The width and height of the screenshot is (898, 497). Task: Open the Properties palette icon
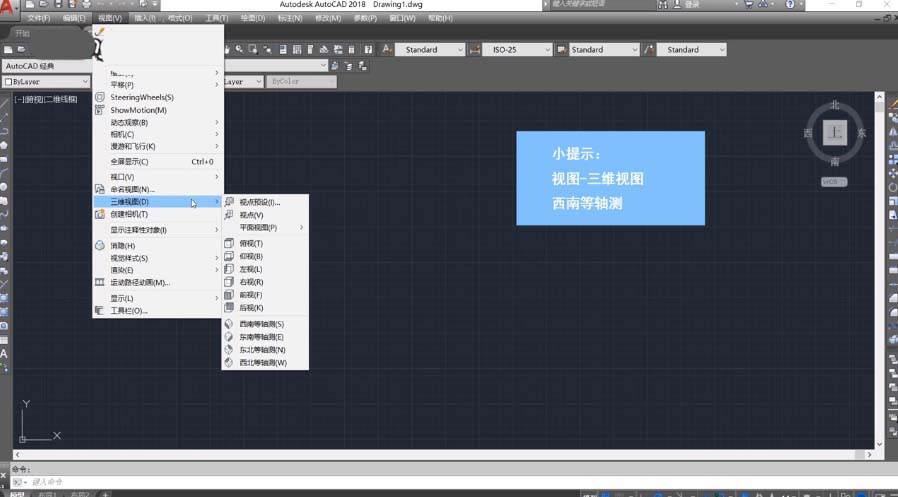click(283, 50)
